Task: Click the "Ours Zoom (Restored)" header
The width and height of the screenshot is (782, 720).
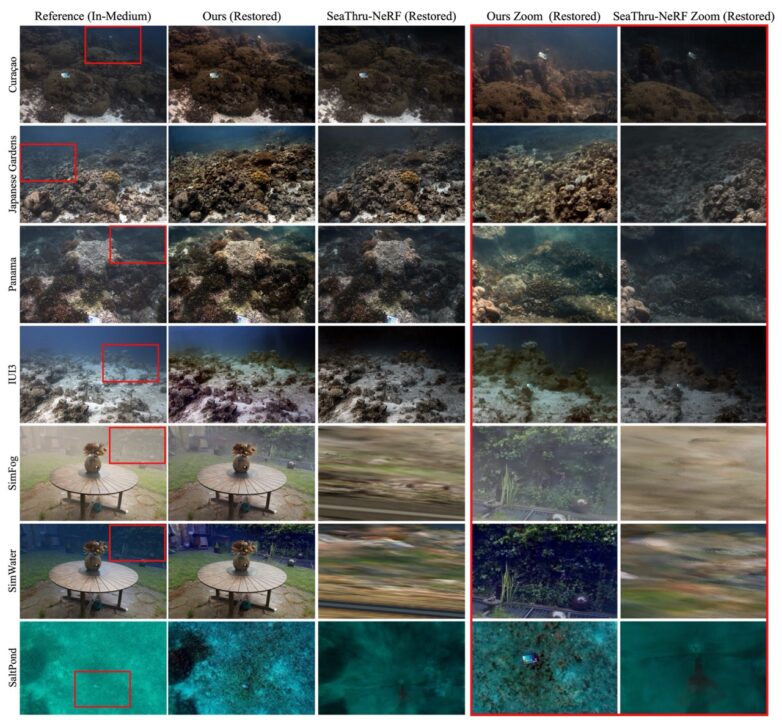Action: pos(543,16)
